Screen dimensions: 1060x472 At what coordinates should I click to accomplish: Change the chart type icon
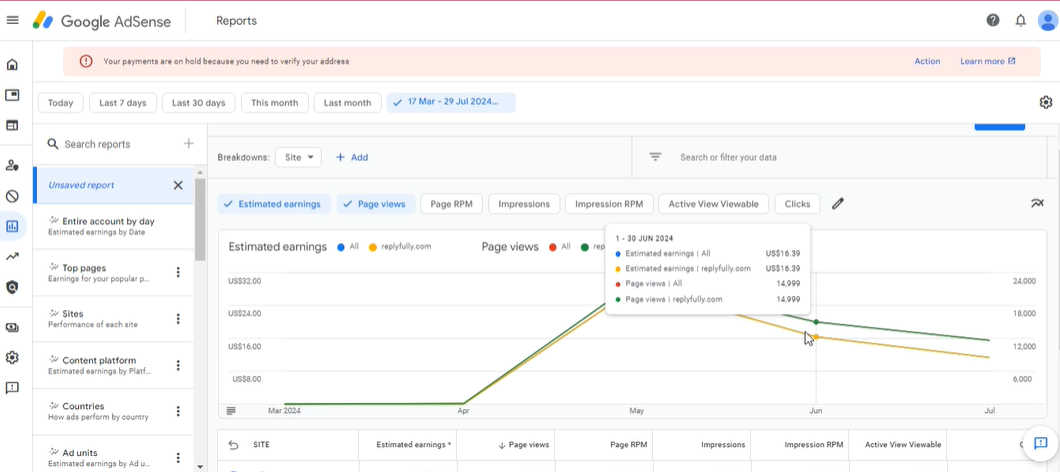[x=1037, y=203]
